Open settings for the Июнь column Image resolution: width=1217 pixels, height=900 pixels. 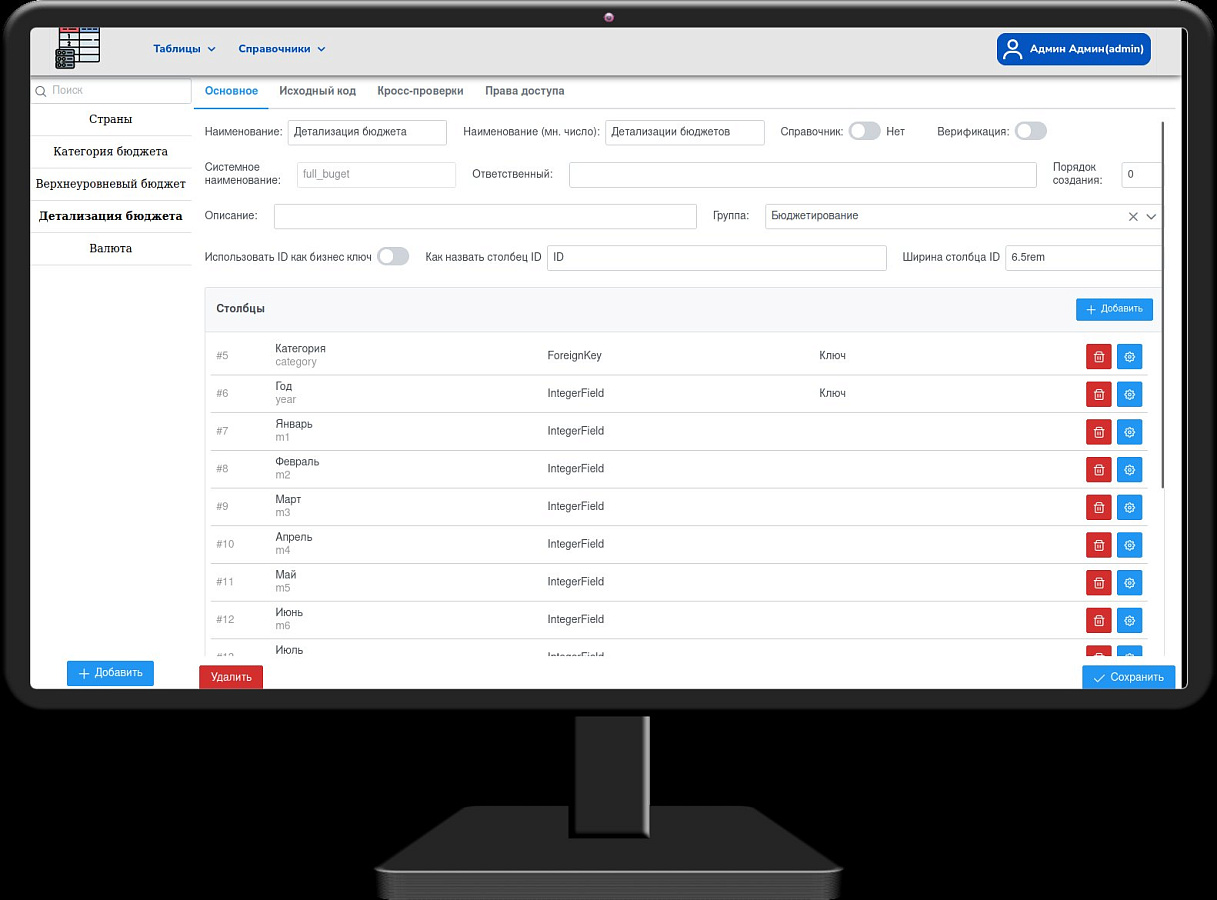pyautogui.click(x=1130, y=621)
